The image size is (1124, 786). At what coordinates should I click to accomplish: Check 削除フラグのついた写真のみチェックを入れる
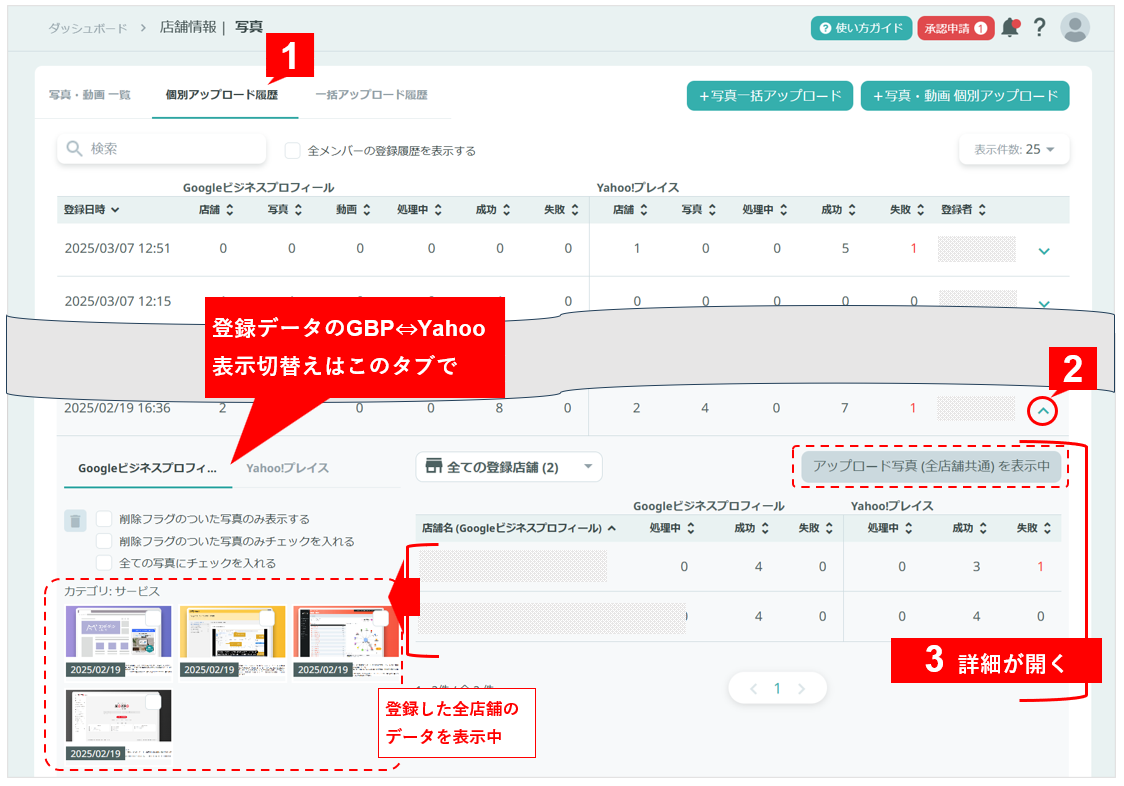(x=104, y=541)
